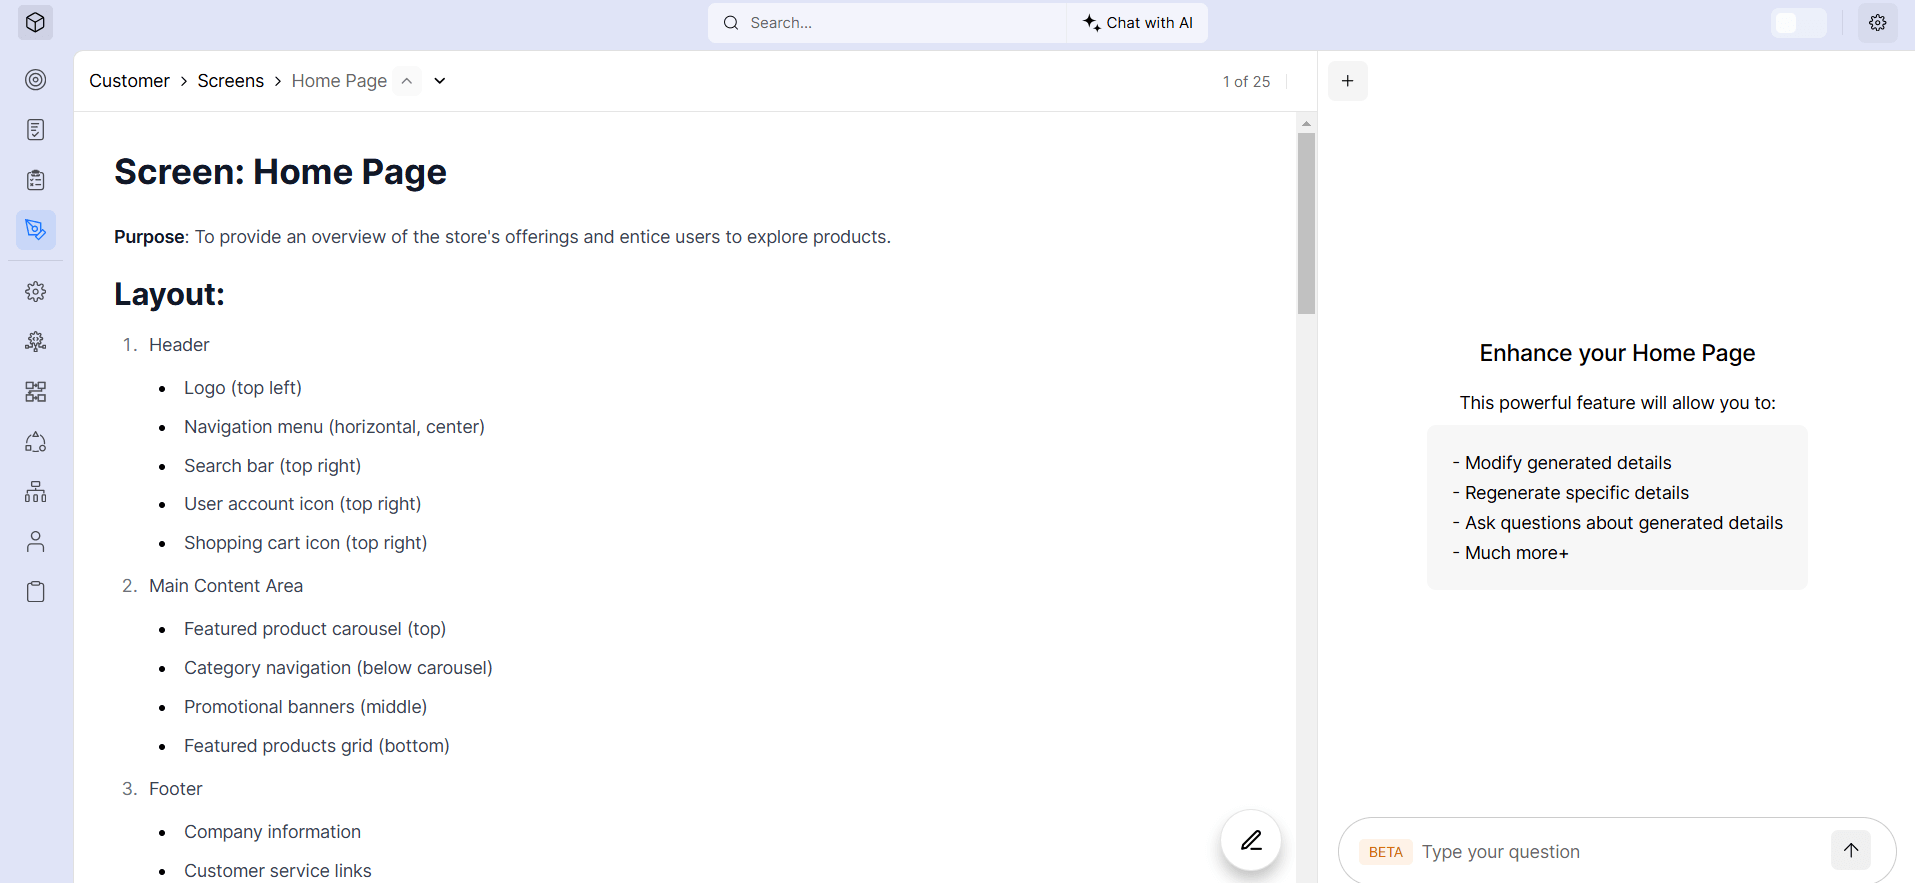Click the 'Footer' list item
Viewport: 1915px width, 883px height.
(176, 789)
